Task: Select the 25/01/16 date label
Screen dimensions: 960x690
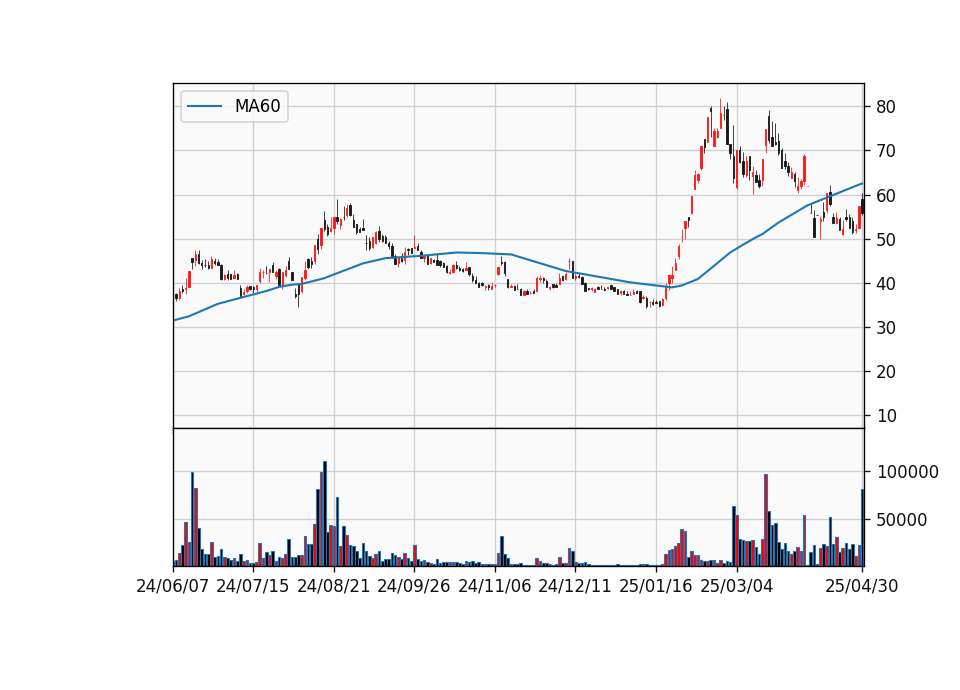Action: [656, 586]
